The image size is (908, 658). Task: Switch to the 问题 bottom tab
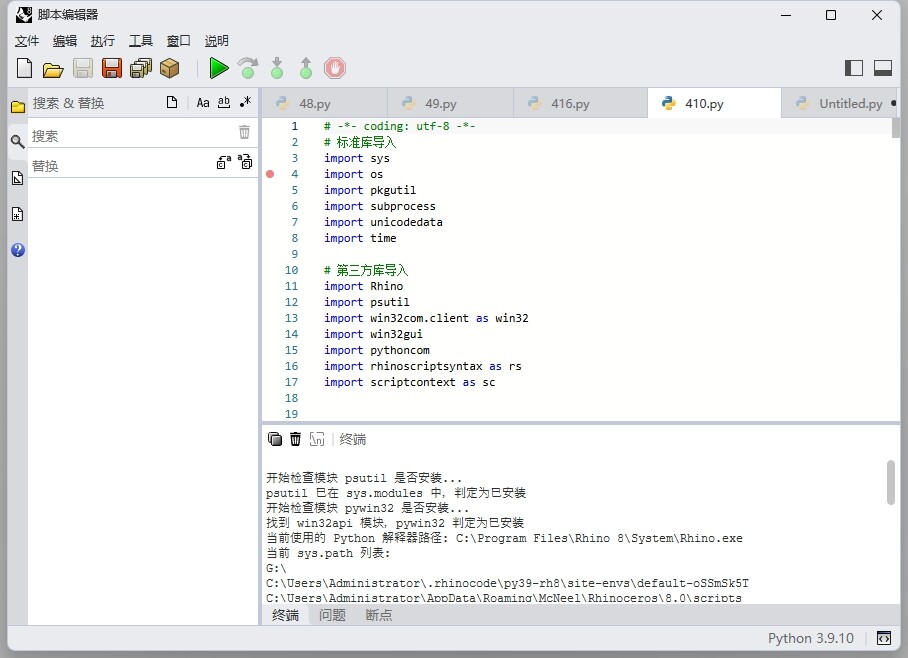click(x=332, y=615)
